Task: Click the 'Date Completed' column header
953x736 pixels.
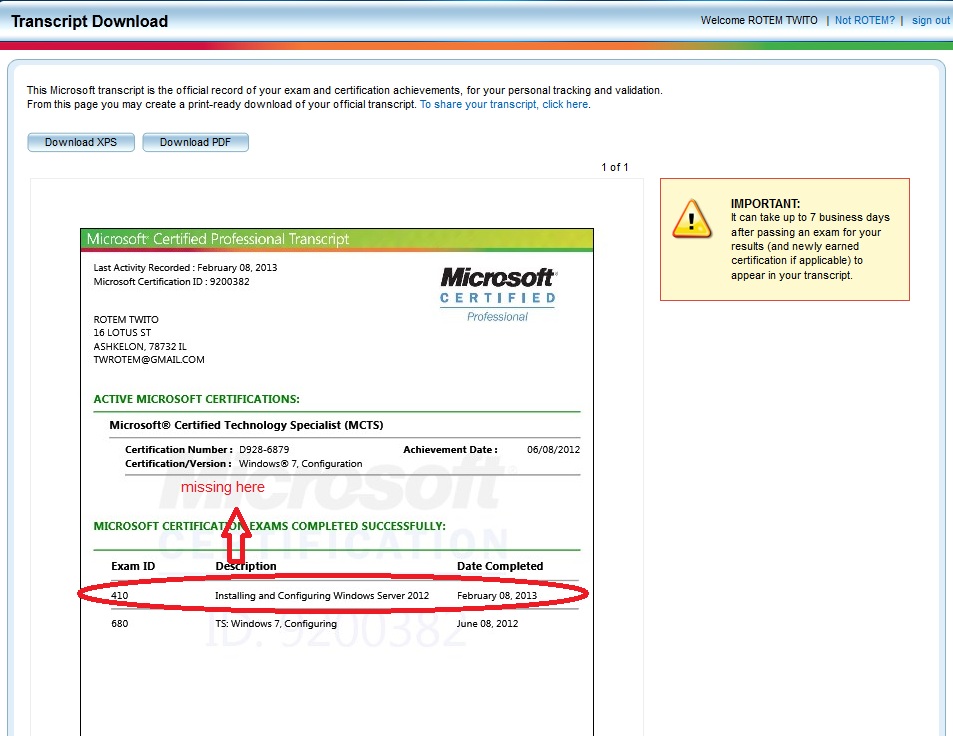Action: pyautogui.click(x=500, y=566)
